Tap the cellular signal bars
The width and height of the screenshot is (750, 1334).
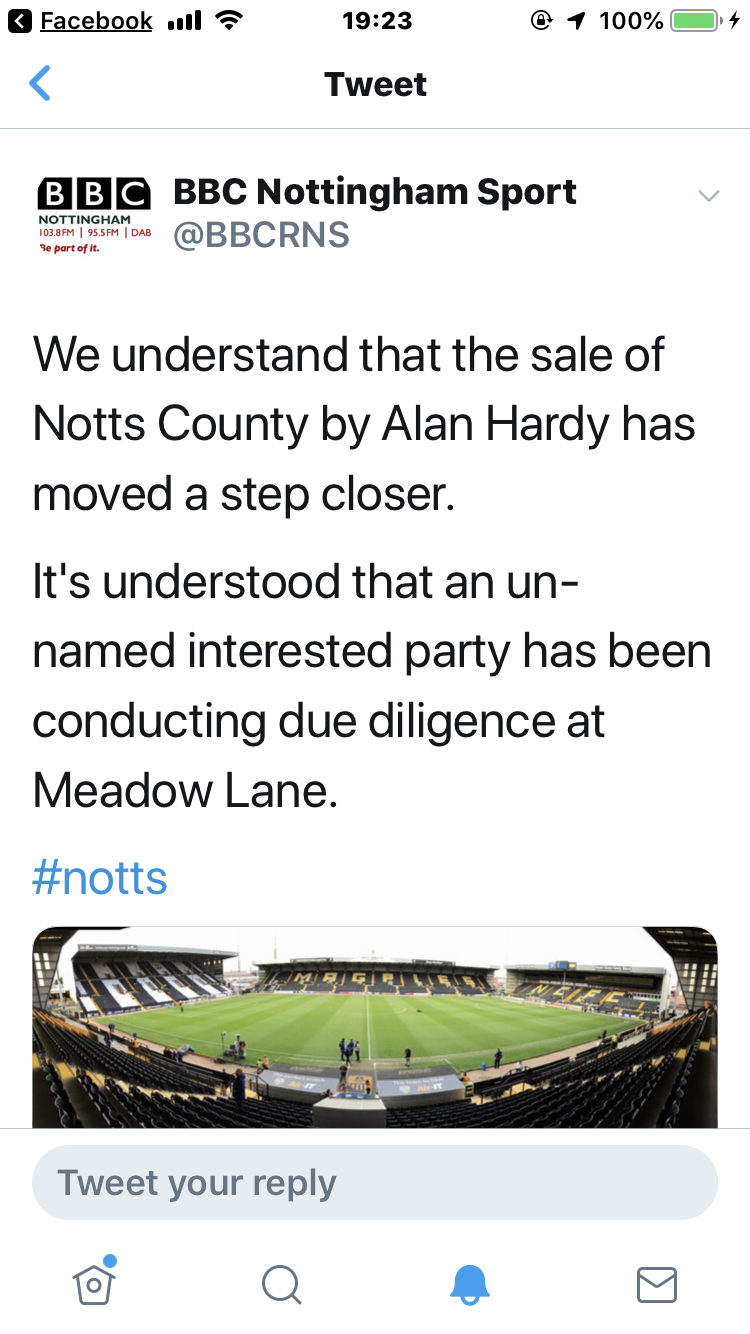click(x=184, y=21)
